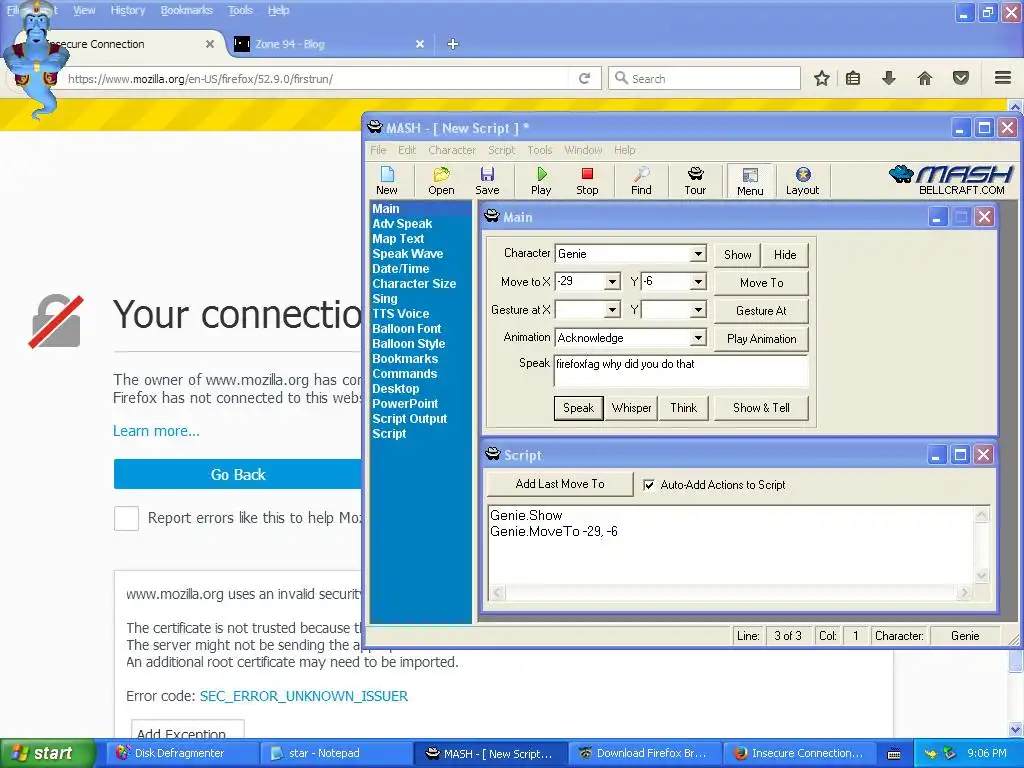
Task: Open Firefox downloads arrow icon
Action: tap(889, 78)
